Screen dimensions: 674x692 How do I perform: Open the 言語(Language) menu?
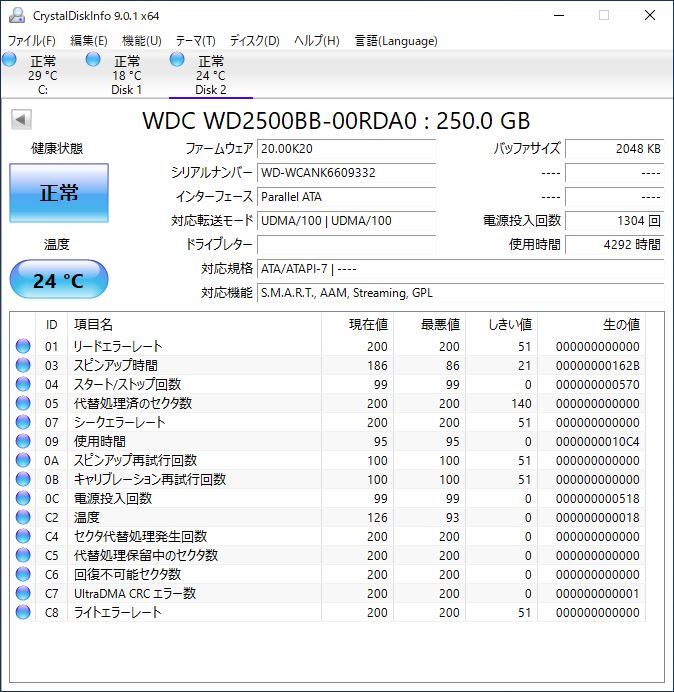pyautogui.click(x=396, y=41)
